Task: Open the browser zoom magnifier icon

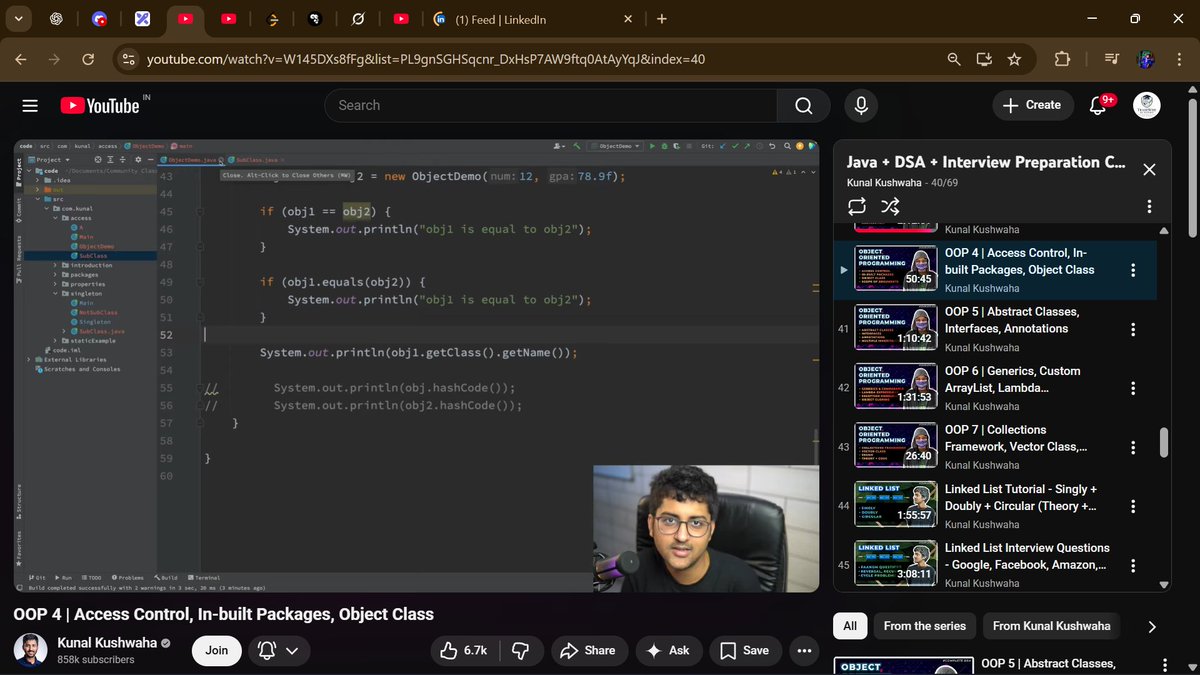Action: point(954,59)
